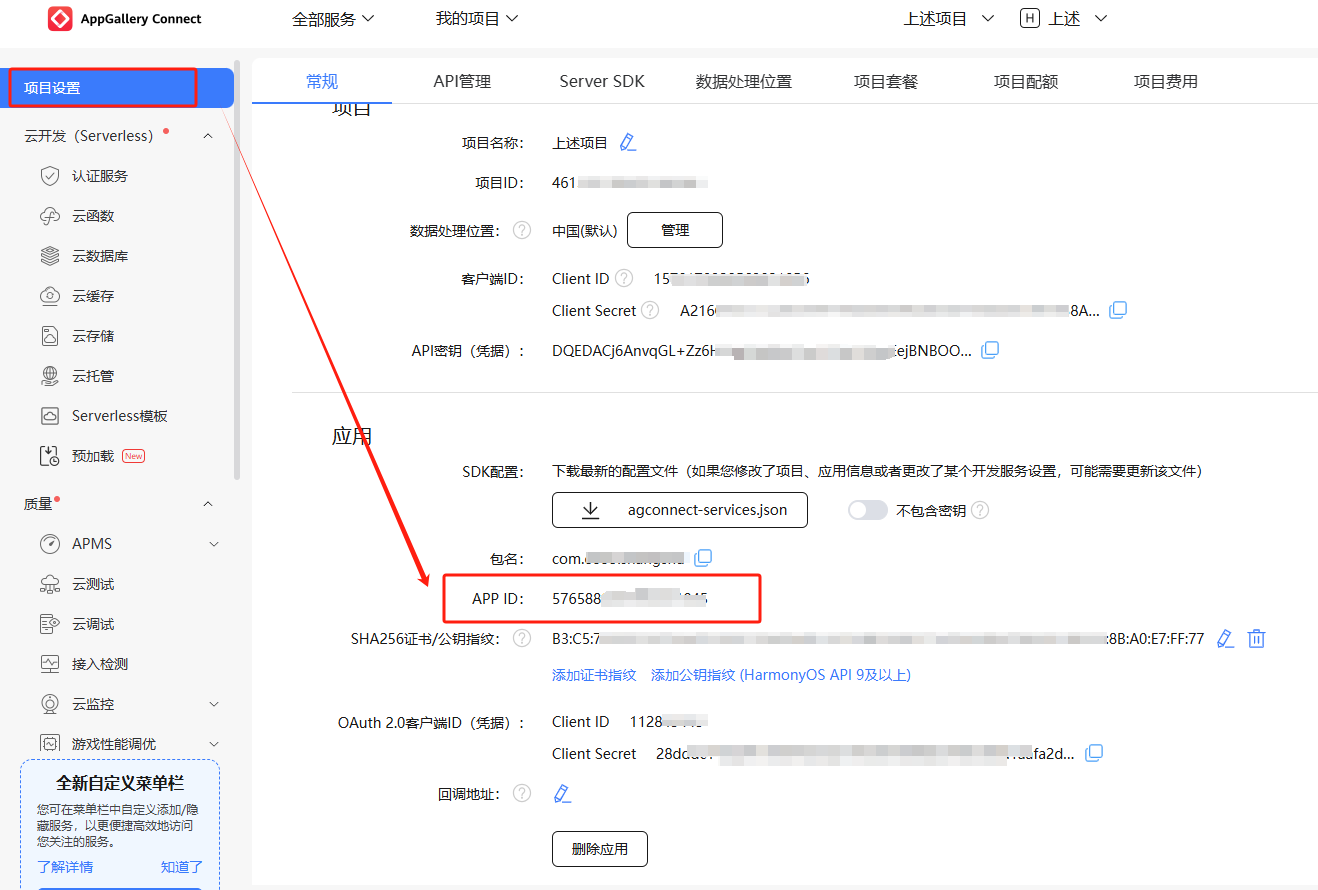Expand the 云监控 submenu chevron
The image size is (1318, 890).
(x=213, y=704)
